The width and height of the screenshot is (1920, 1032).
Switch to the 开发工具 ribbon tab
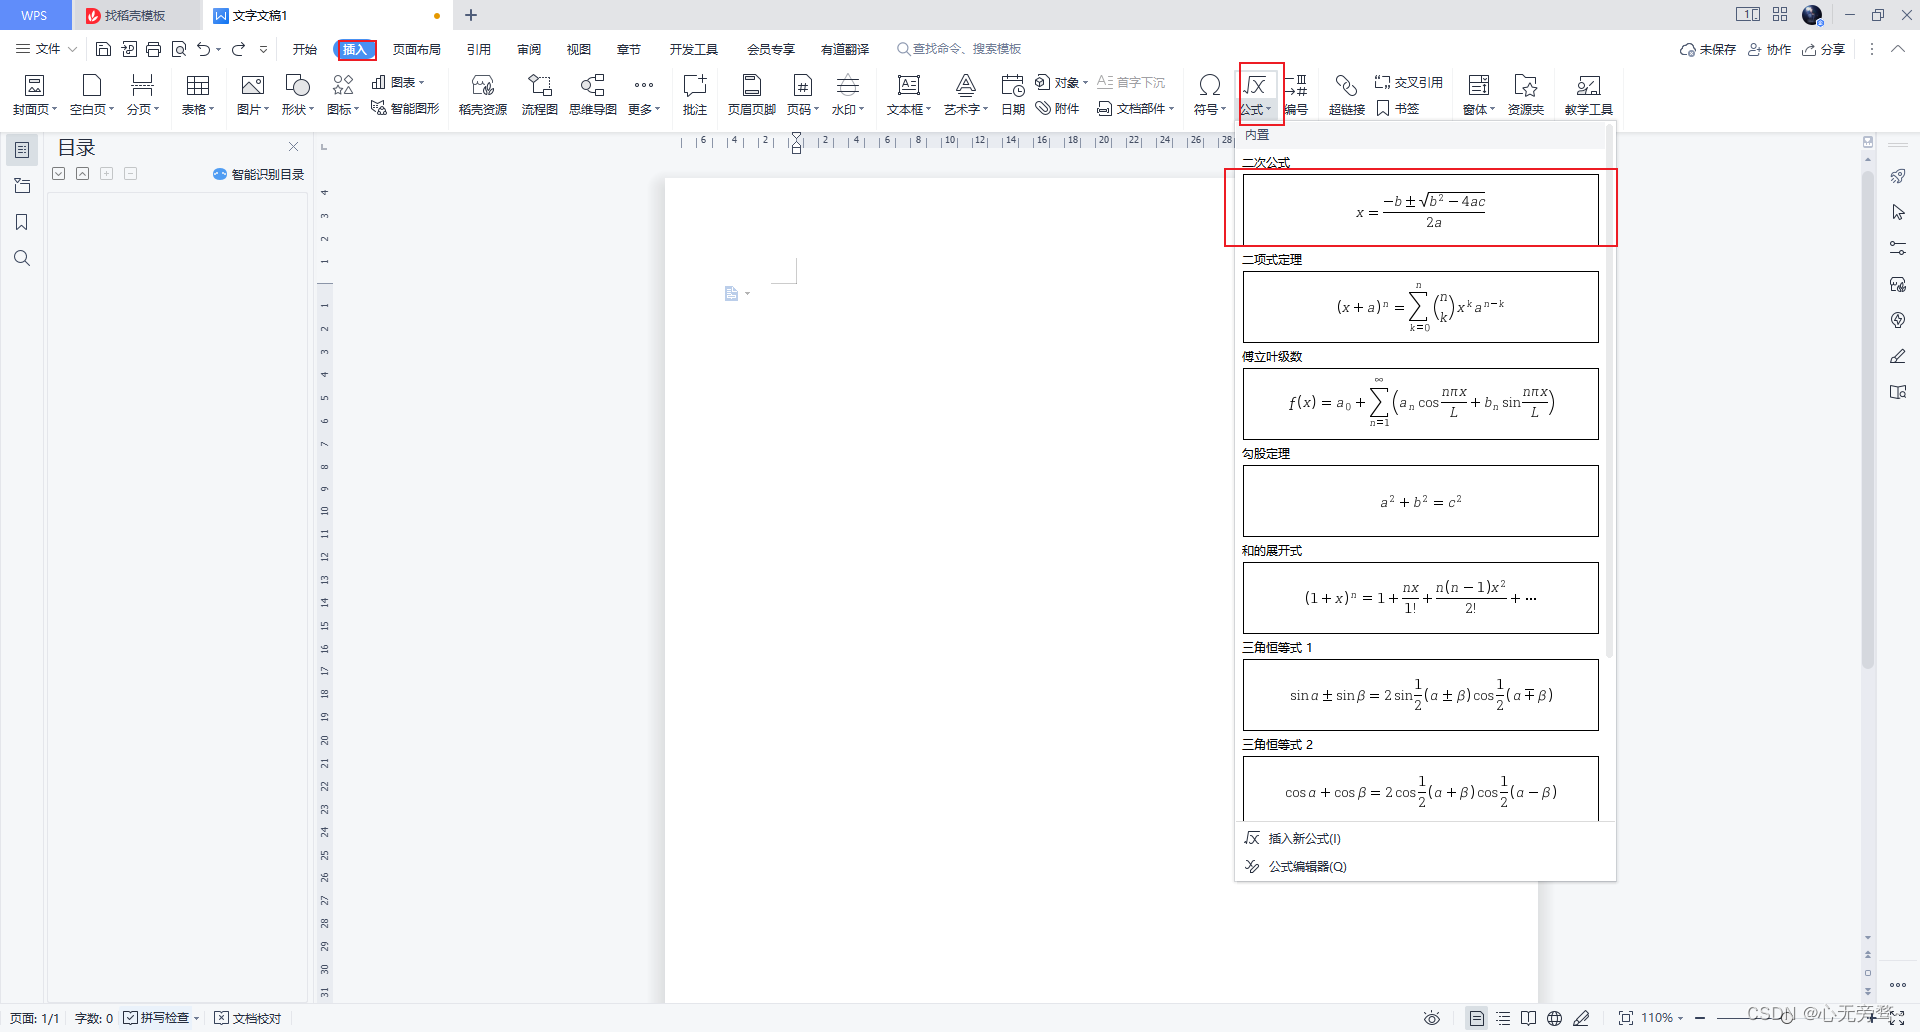(x=694, y=49)
